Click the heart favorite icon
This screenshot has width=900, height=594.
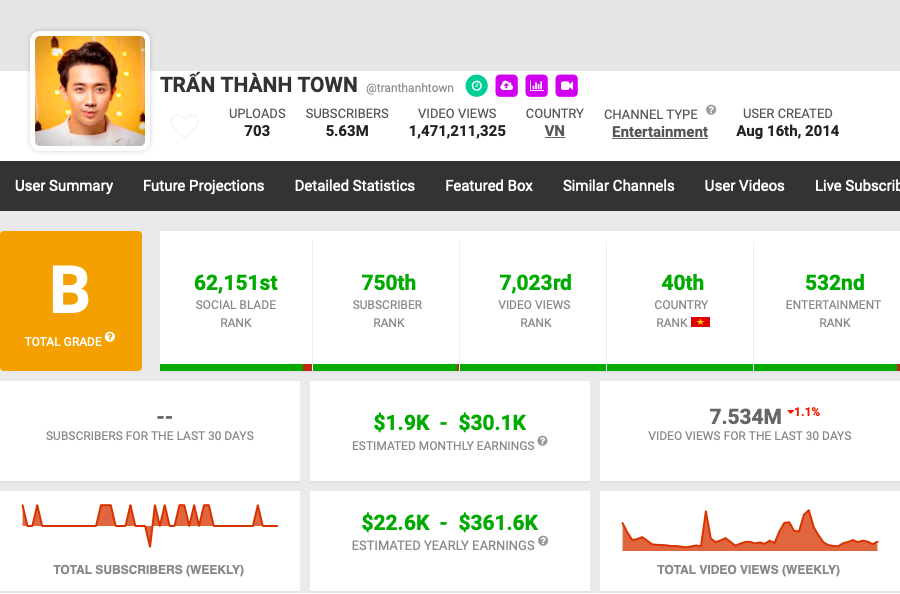click(x=184, y=127)
